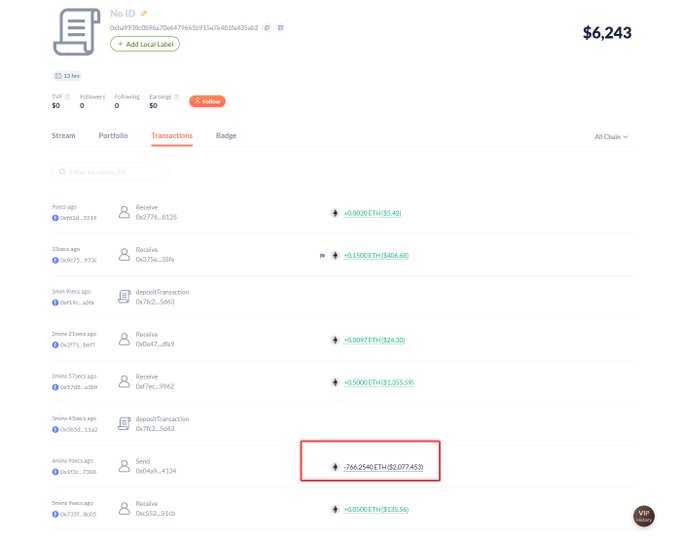Click the TVF info icon
680x540 pixels.
click(68, 97)
